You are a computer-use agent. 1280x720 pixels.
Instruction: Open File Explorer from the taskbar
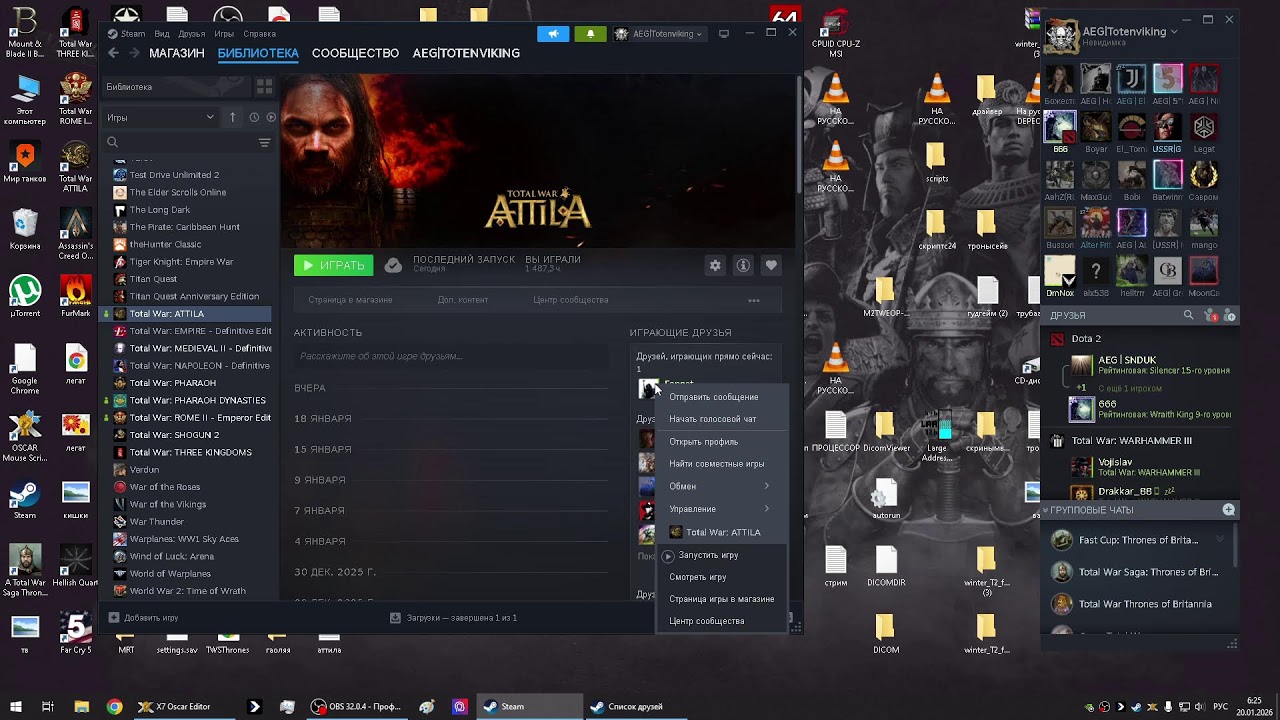[x=82, y=706]
